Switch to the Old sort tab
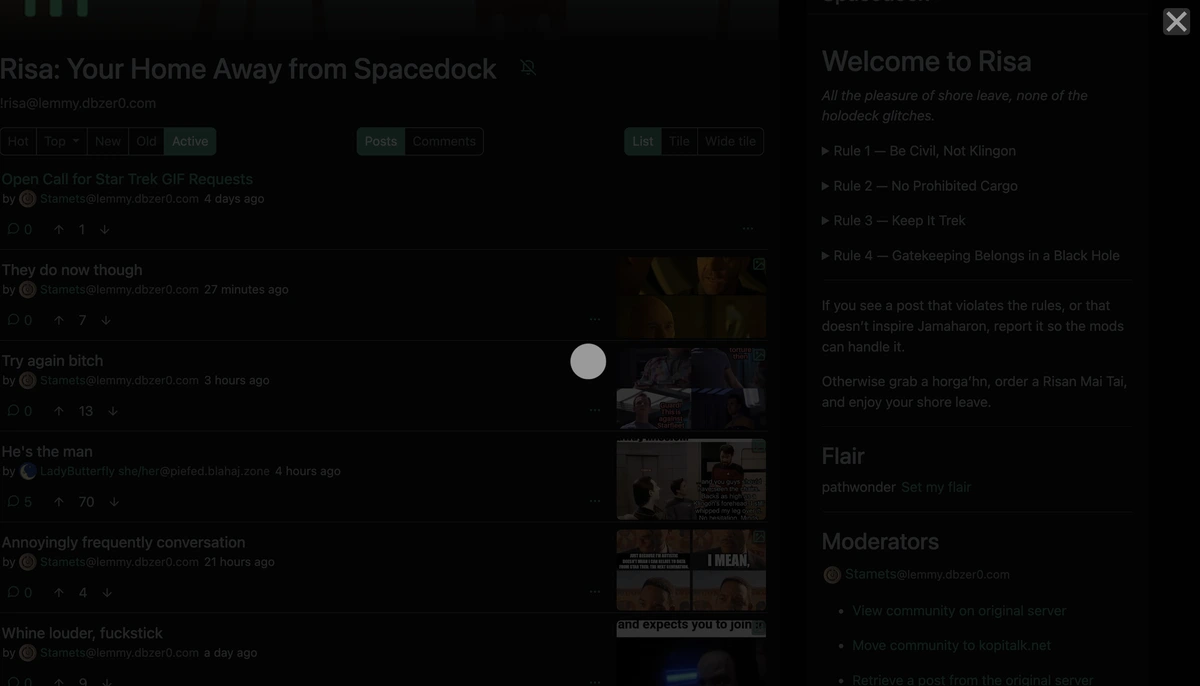 pyautogui.click(x=145, y=141)
